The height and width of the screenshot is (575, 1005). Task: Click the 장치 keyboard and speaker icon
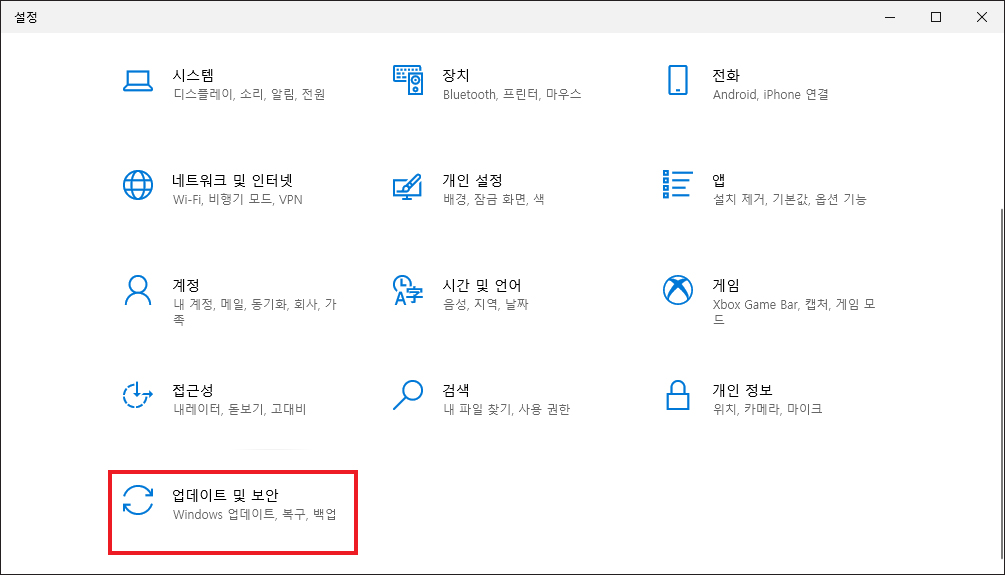(x=408, y=81)
